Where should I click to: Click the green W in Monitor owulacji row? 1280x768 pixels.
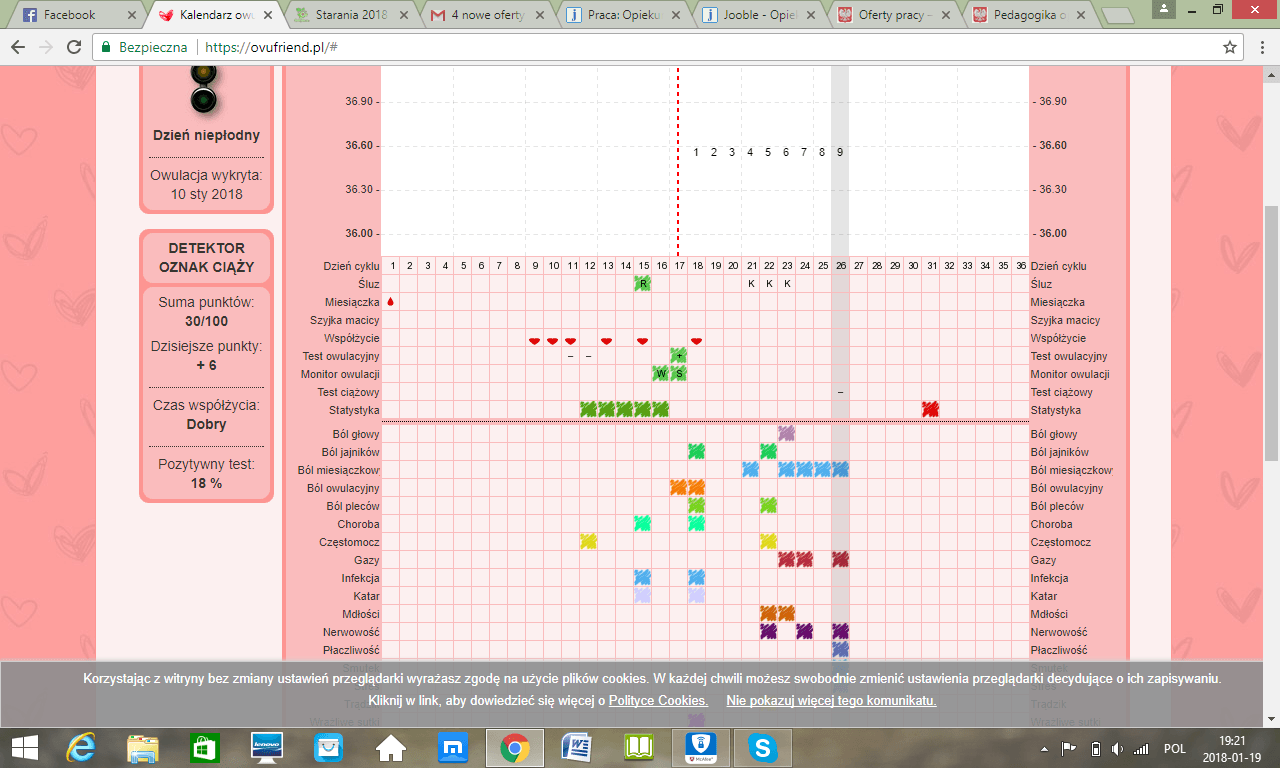[x=661, y=374]
